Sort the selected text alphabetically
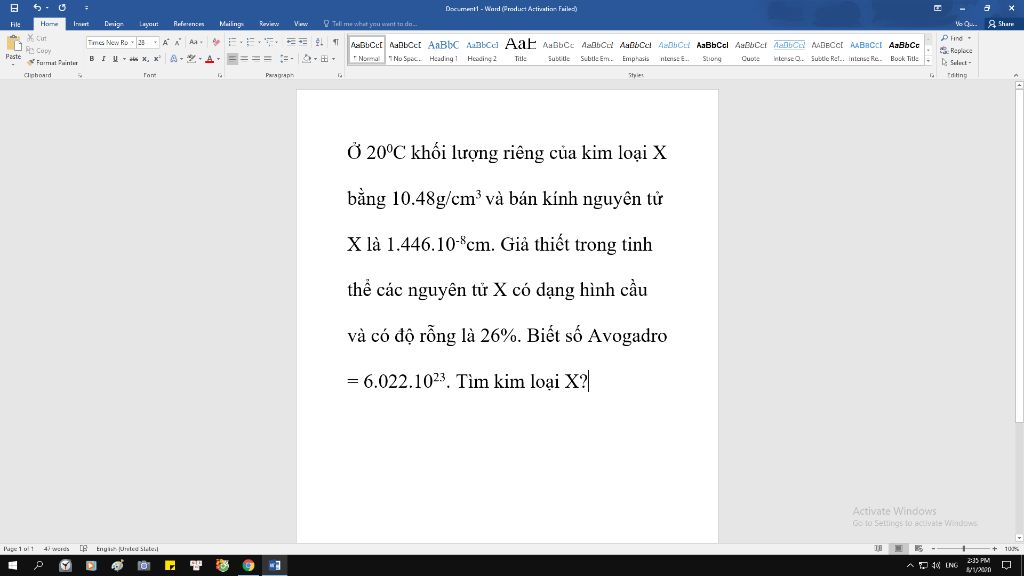1024x576 pixels. point(319,42)
